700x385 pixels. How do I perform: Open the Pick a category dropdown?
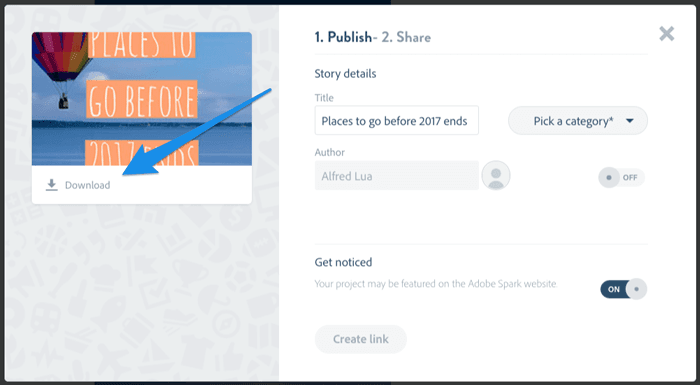pos(578,121)
